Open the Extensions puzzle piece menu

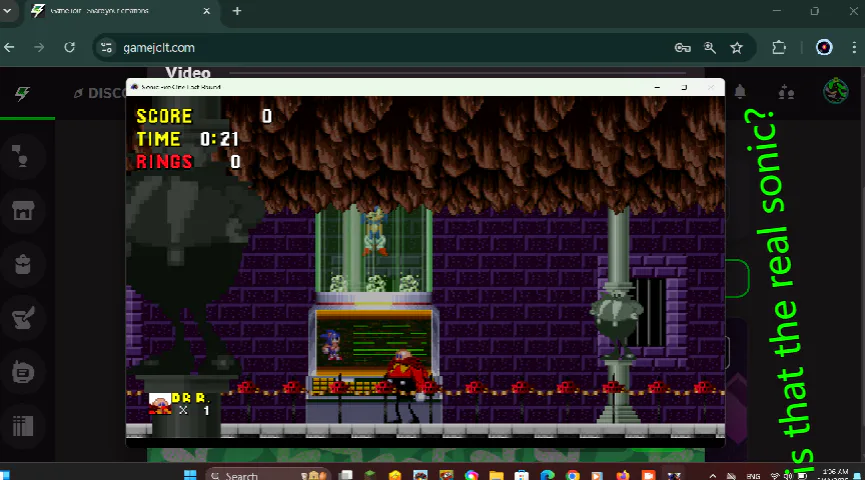[x=779, y=47]
